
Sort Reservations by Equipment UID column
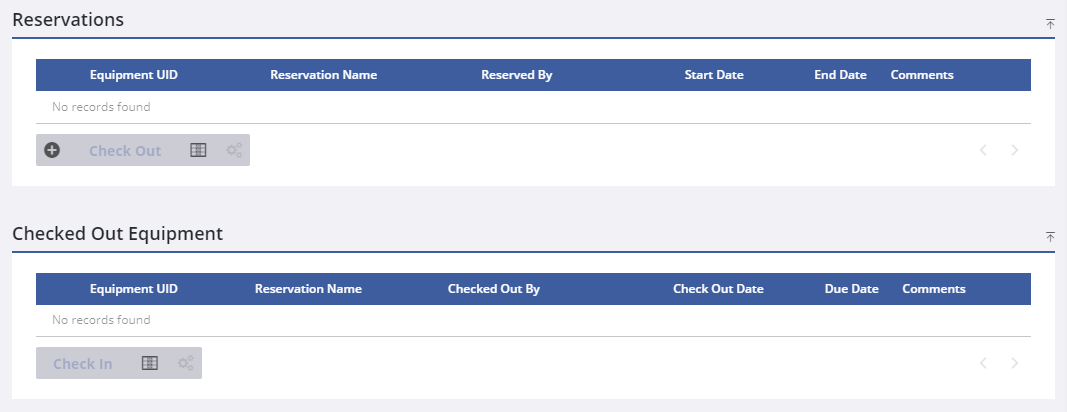tap(134, 75)
